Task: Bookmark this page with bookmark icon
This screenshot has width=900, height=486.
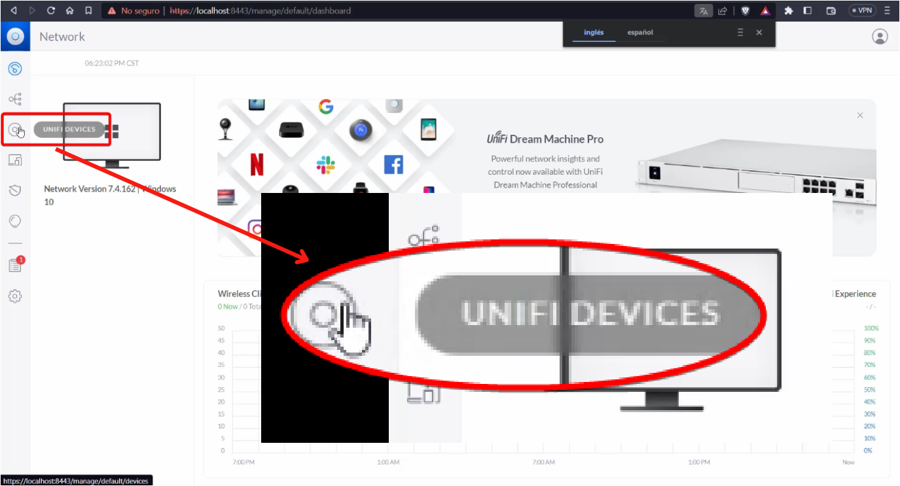Action: click(88, 10)
